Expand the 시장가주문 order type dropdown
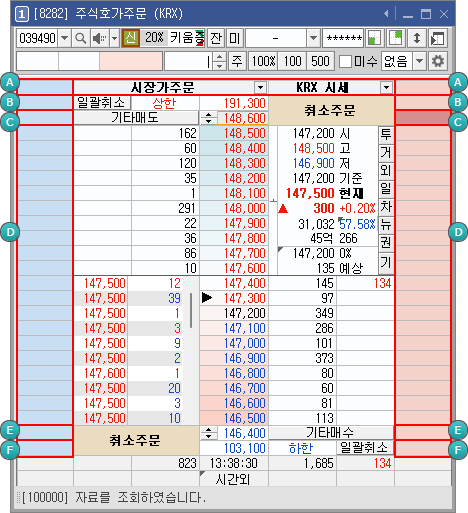Screen dimensions: 468x513 tap(260, 88)
